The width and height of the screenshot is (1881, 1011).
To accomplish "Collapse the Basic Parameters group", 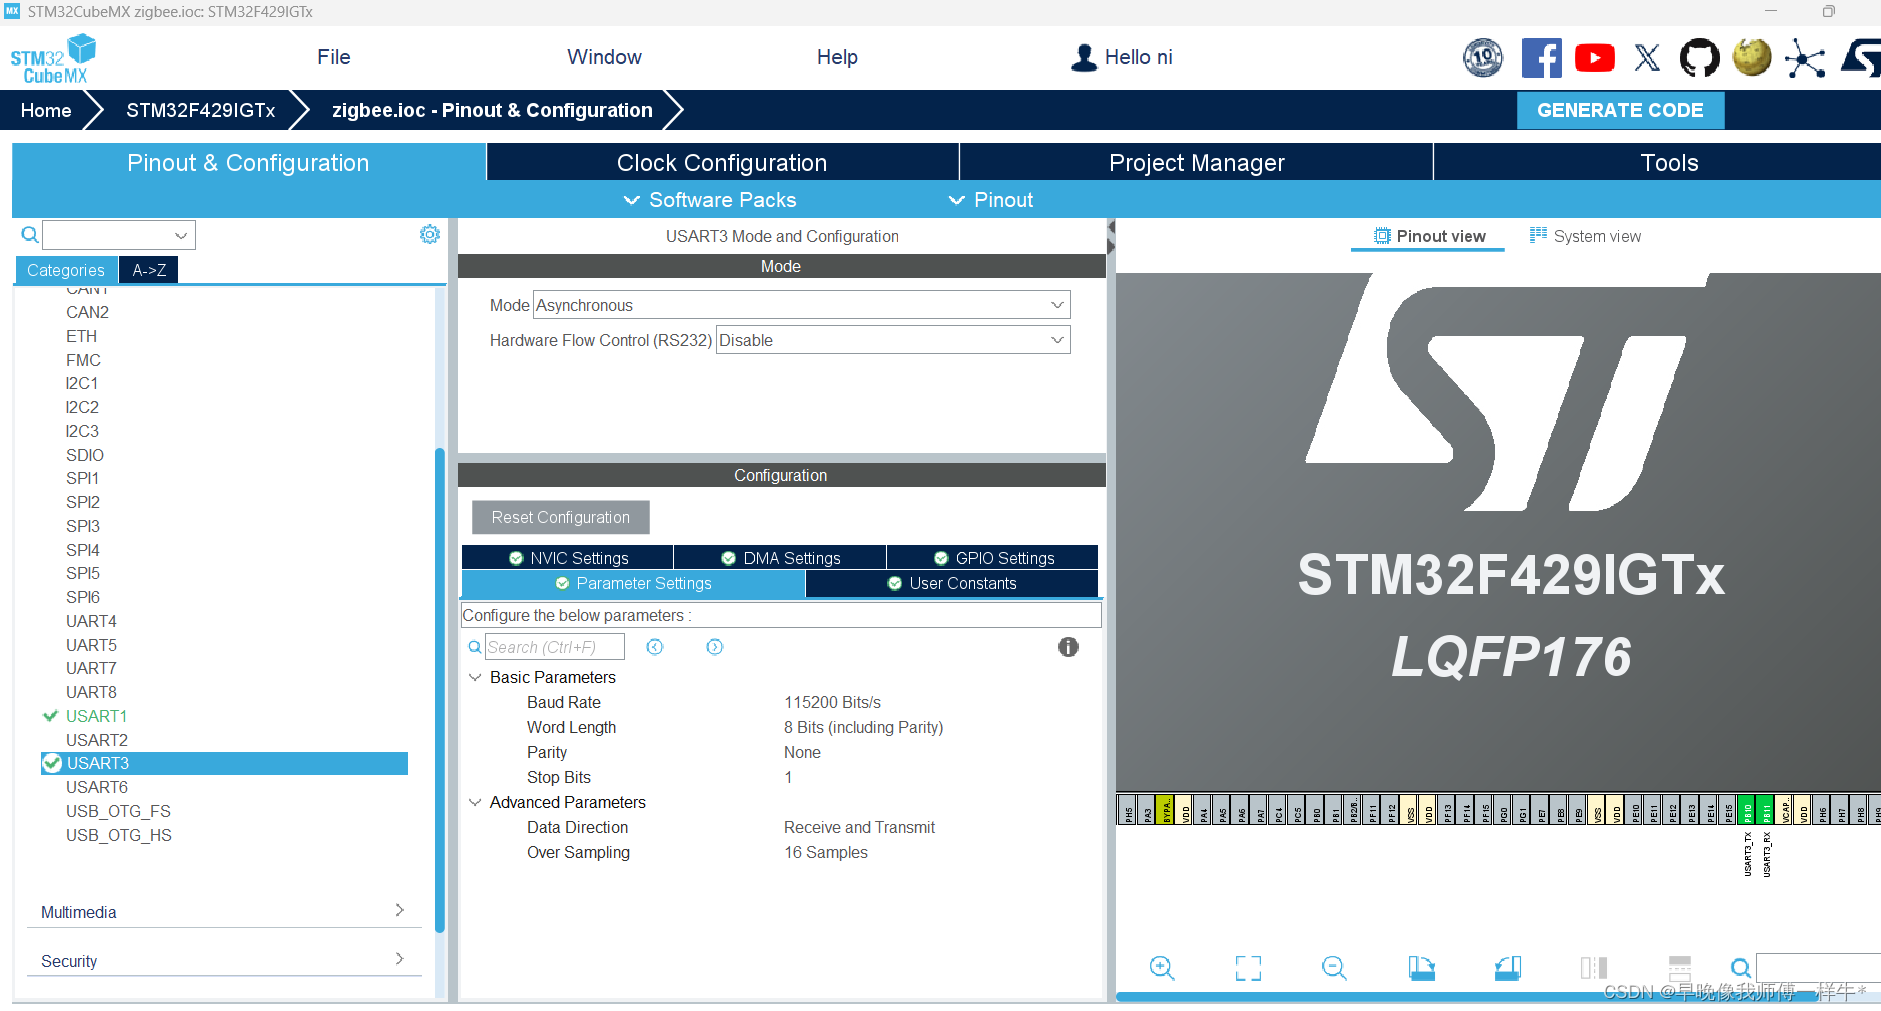I will pos(475,677).
